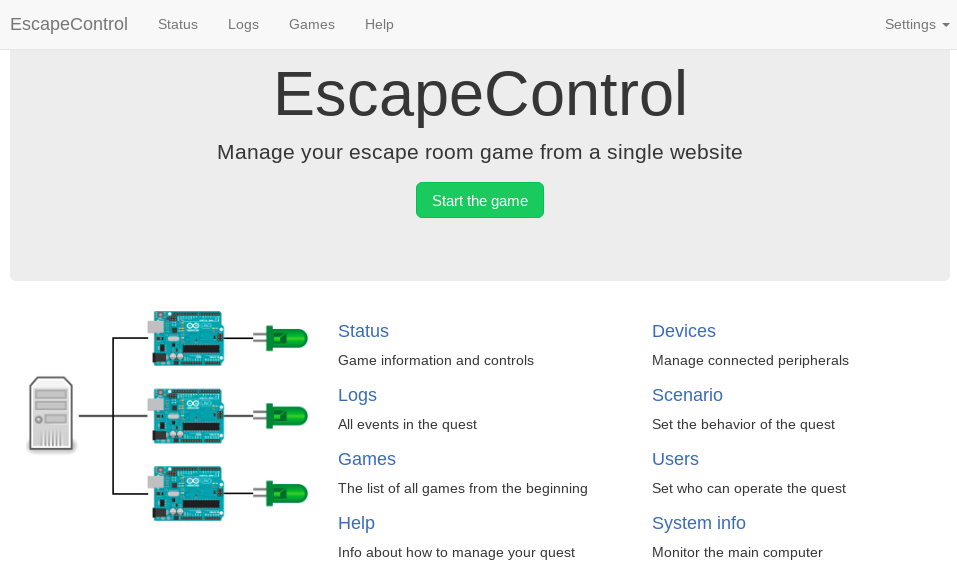Click 'Set the behavior of the quest' text
The width and height of the screenshot is (957, 572).
click(743, 424)
